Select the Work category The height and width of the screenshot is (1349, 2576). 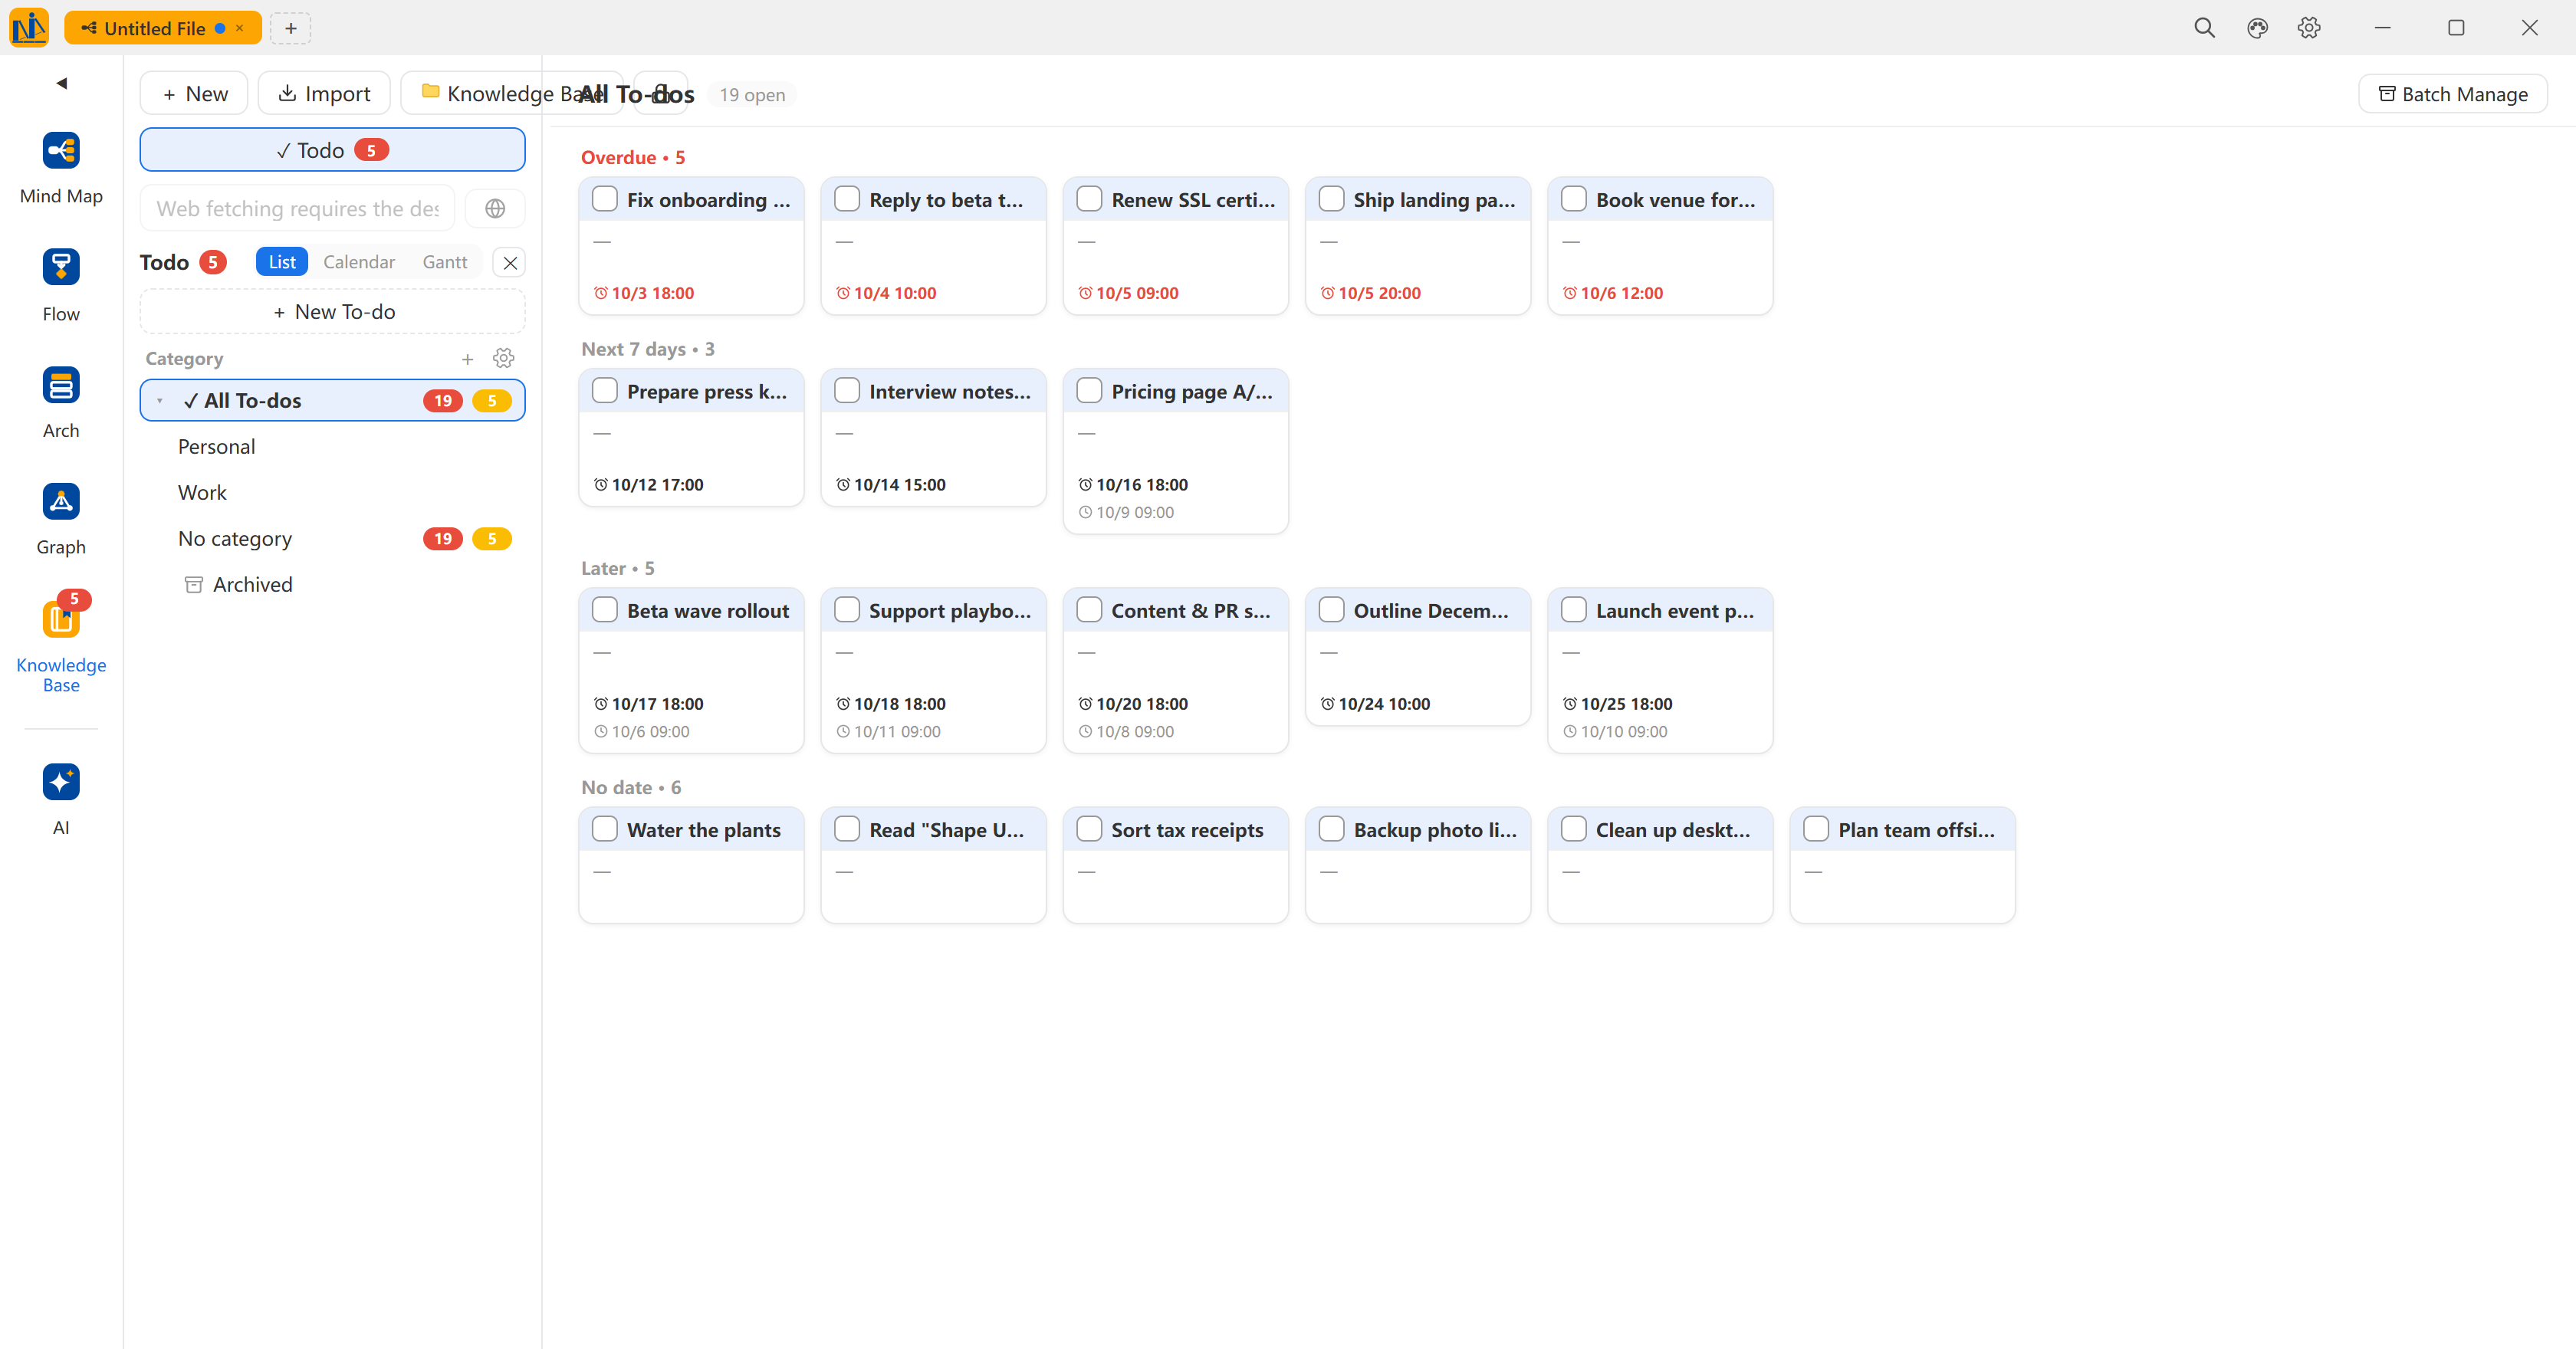[x=332, y=493]
